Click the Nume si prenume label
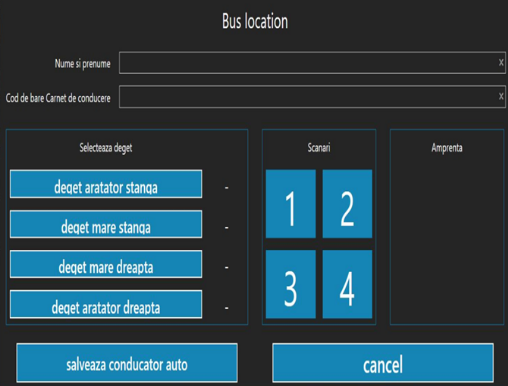This screenshot has height=386, width=508. [82, 63]
